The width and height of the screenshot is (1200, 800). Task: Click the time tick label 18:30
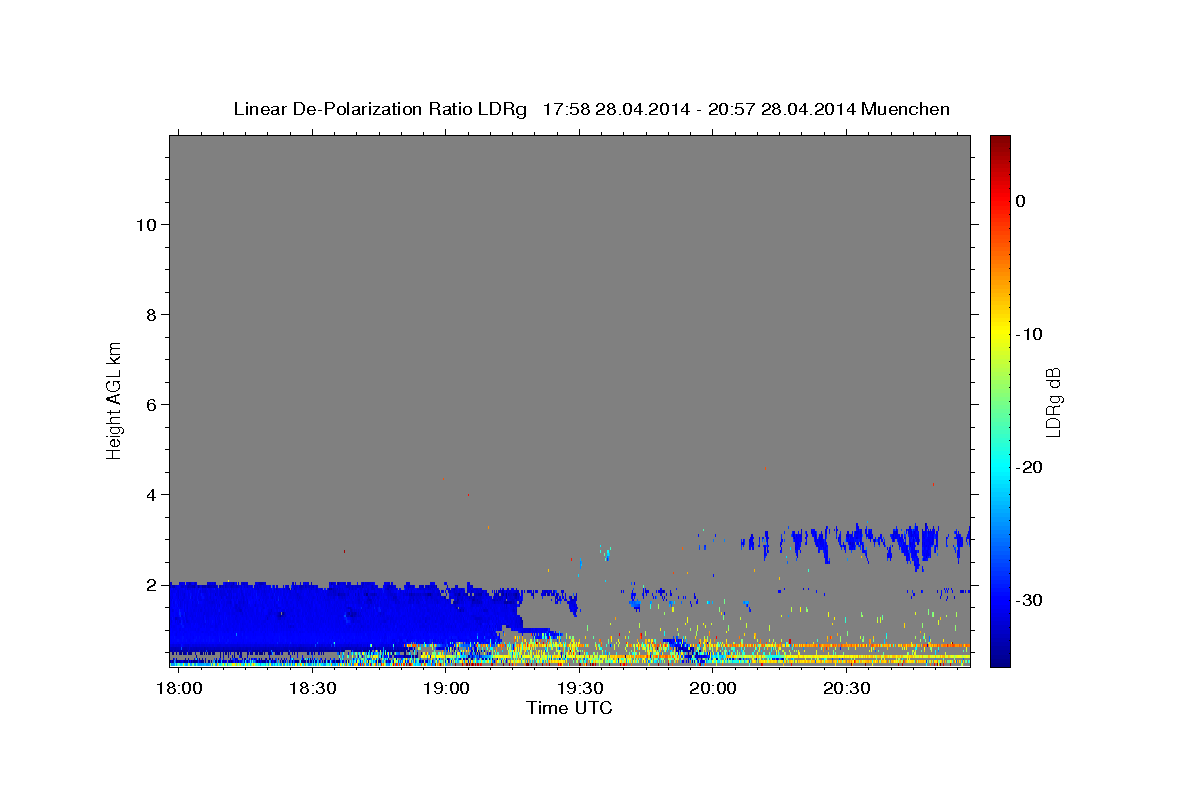coord(313,689)
